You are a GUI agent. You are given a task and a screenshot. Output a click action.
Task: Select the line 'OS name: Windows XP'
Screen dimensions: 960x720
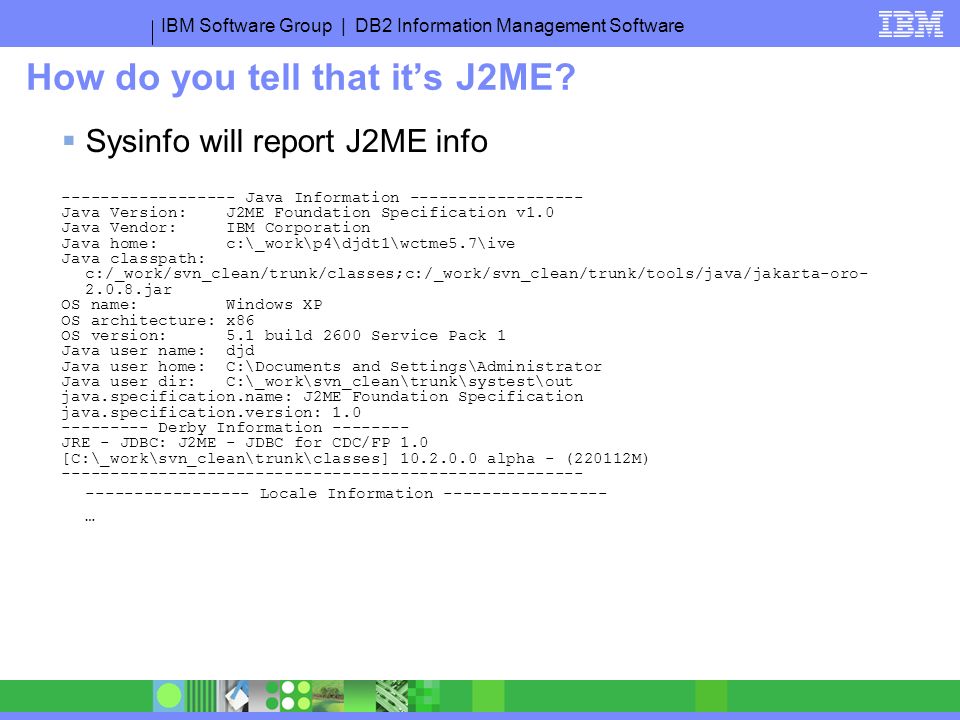click(x=192, y=305)
